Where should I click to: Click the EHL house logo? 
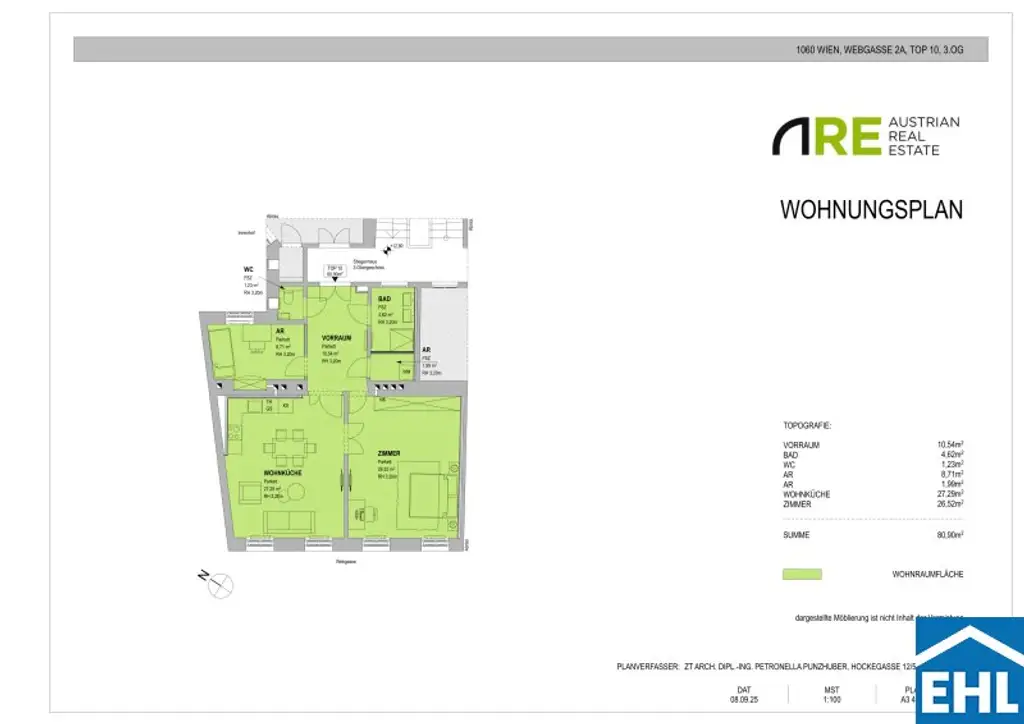(969, 668)
